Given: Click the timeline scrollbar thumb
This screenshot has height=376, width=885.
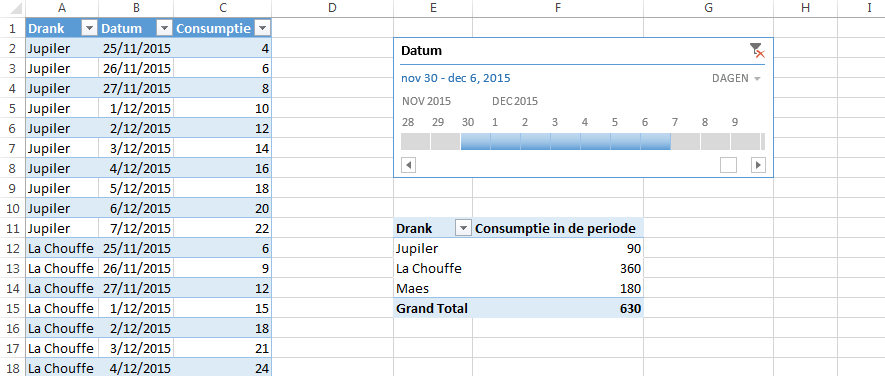Looking at the screenshot, I should pos(729,165).
